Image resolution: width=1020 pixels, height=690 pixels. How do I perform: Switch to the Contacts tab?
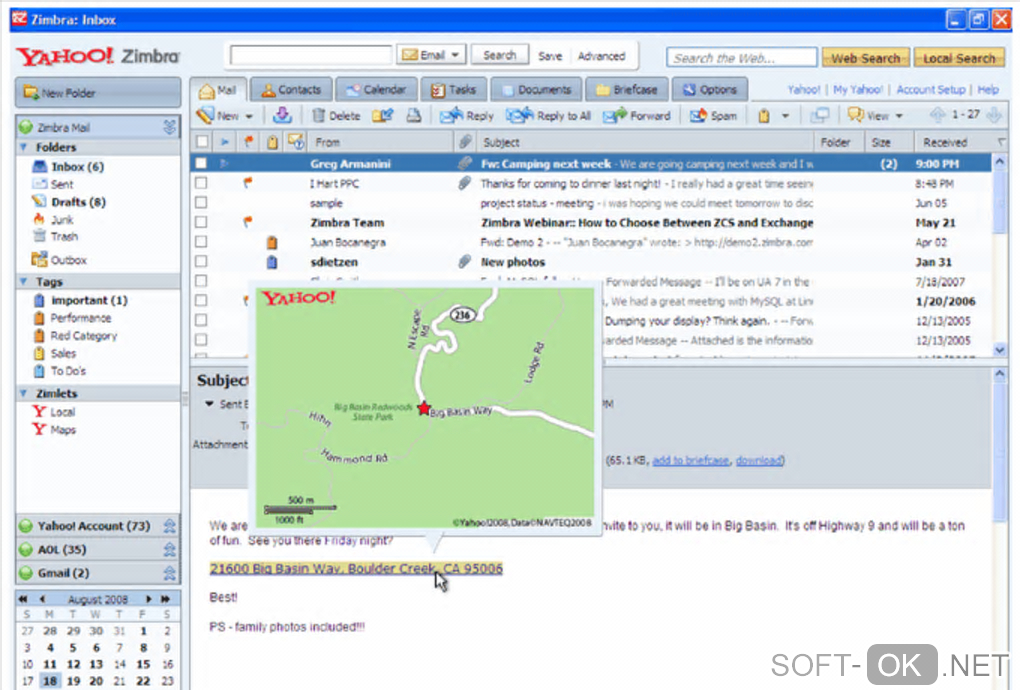[x=291, y=90]
